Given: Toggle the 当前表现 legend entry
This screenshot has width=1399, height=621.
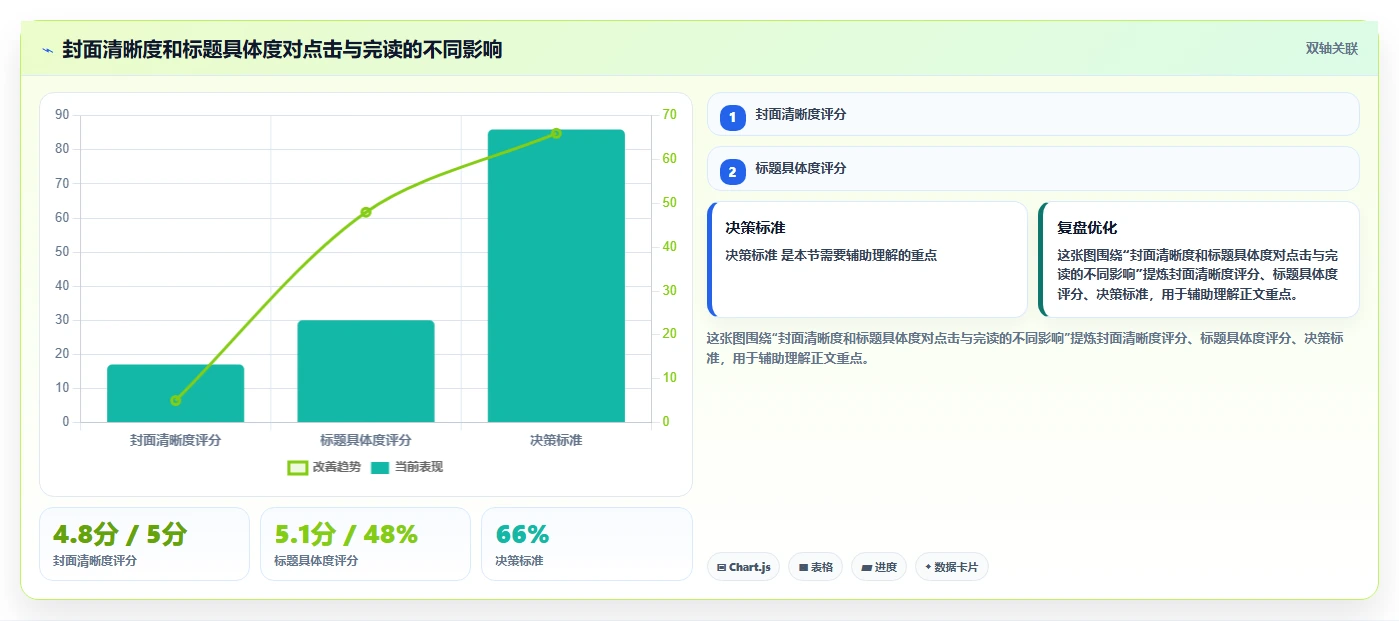Looking at the screenshot, I should 407,467.
